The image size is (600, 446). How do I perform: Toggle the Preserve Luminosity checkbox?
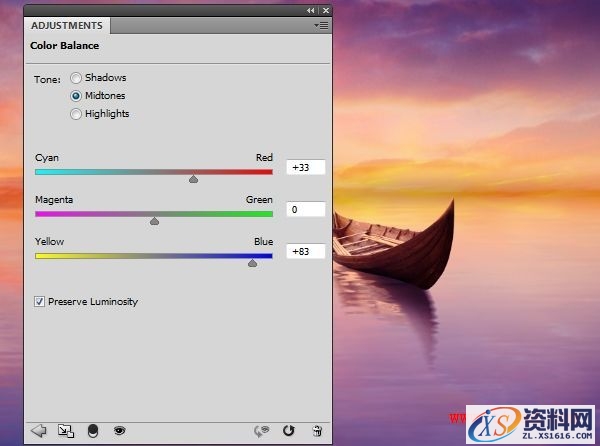(x=40, y=301)
